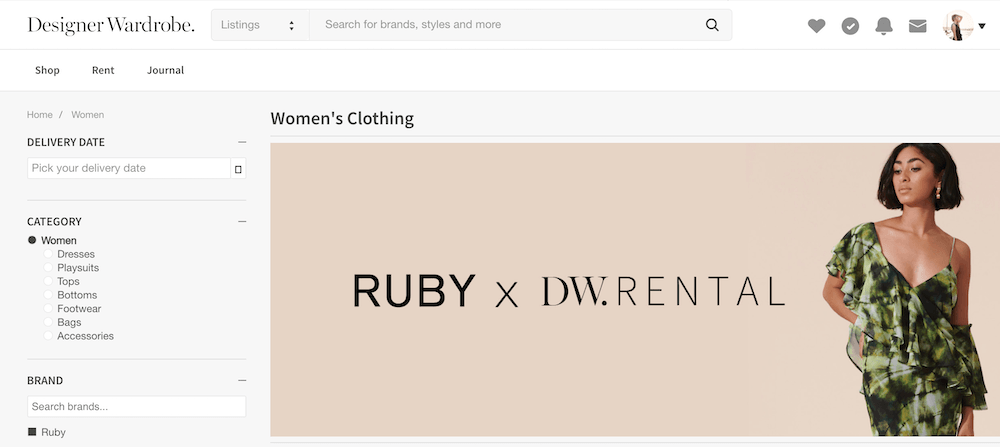Open the Journal link
Viewport: 1000px width, 447px height.
click(165, 70)
